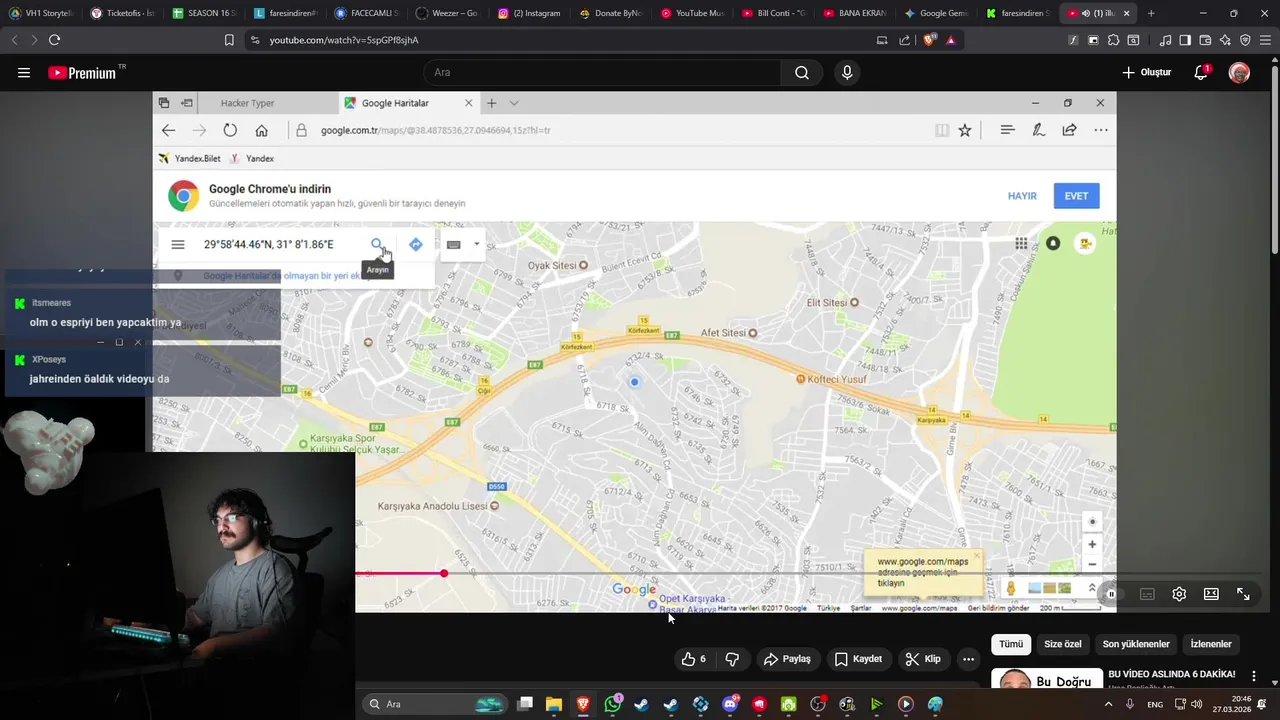Image resolution: width=1280 pixels, height=720 pixels.
Task: Open Brave Wallet icon
Action: (x=1205, y=40)
